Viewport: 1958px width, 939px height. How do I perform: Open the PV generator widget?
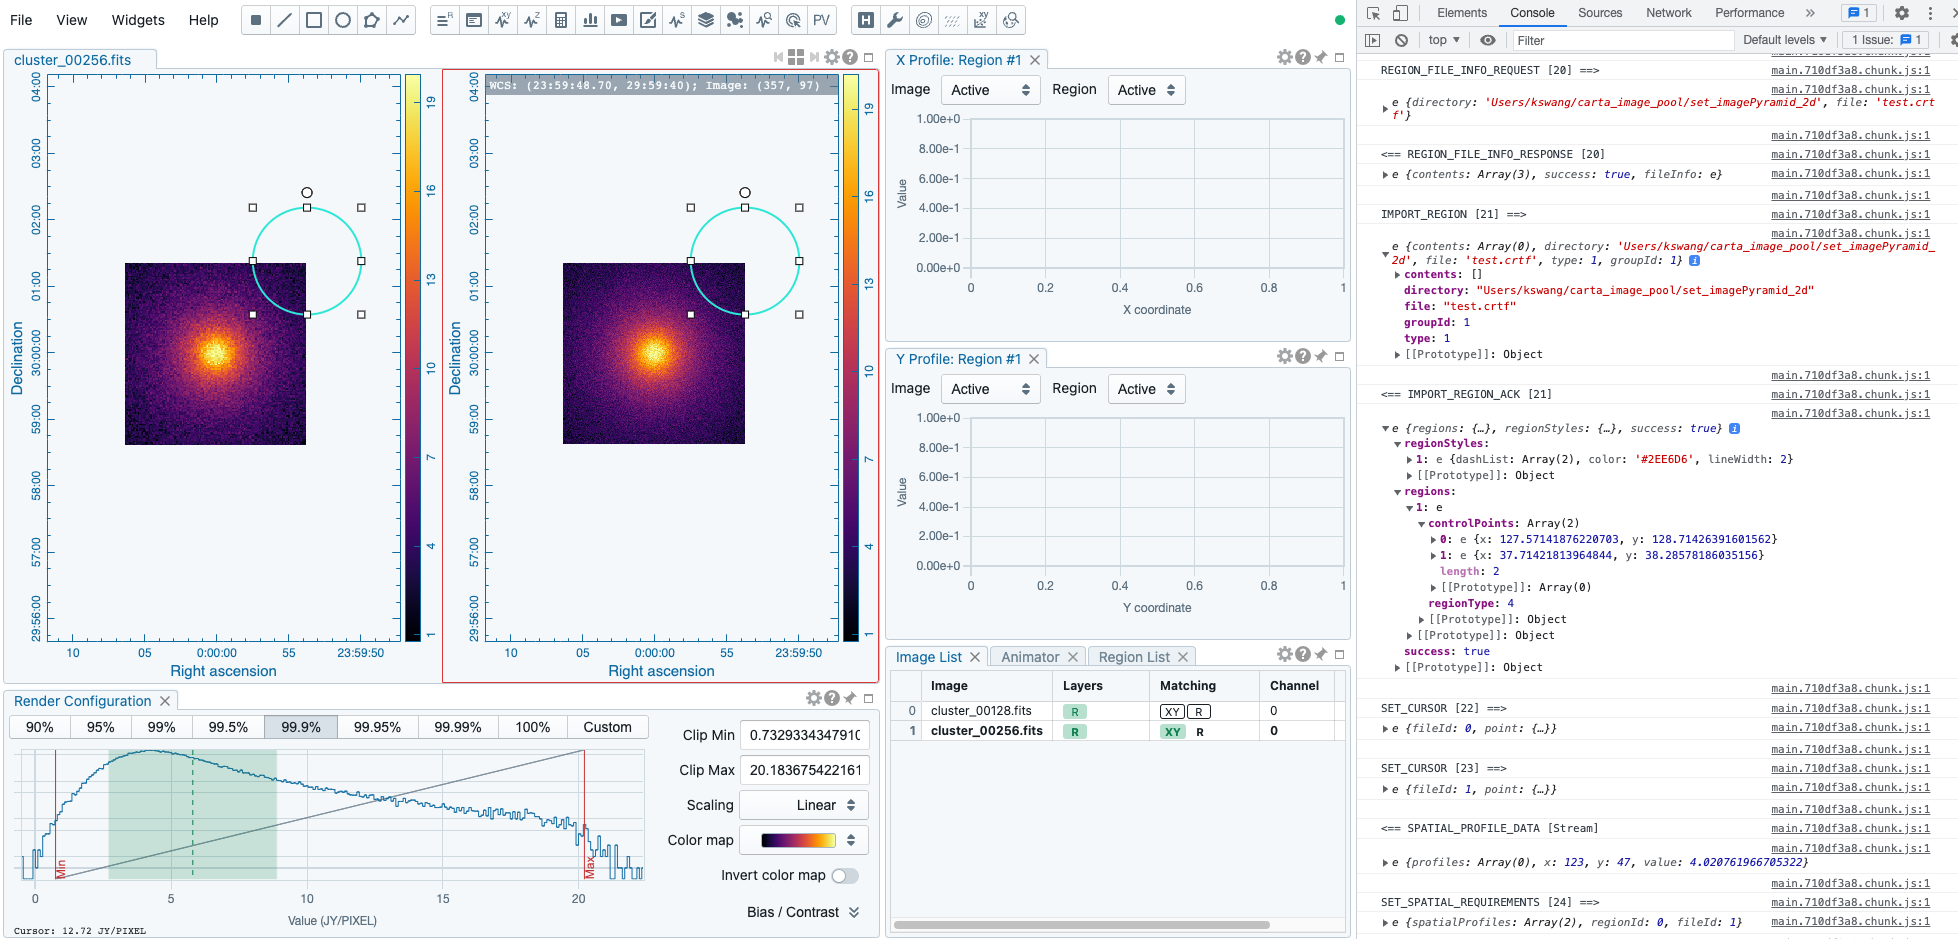pos(821,20)
